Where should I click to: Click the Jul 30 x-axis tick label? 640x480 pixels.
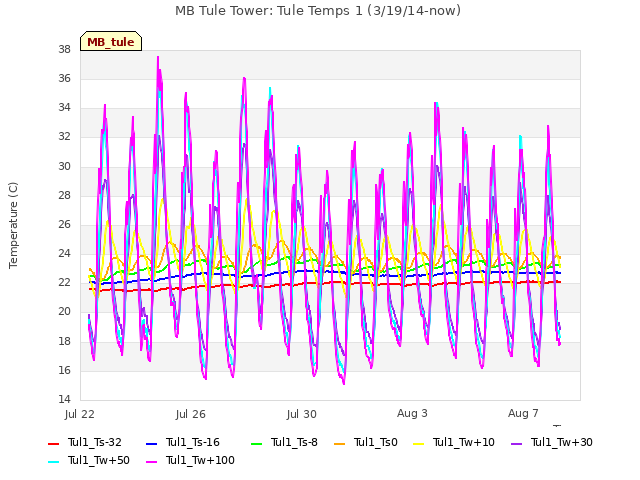pyautogui.click(x=302, y=414)
